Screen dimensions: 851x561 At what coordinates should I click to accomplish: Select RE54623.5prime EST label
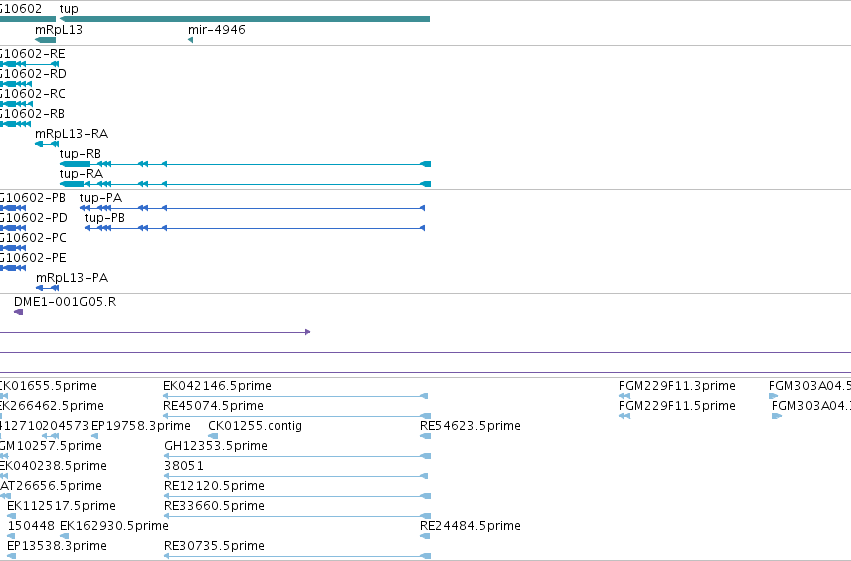coord(471,426)
